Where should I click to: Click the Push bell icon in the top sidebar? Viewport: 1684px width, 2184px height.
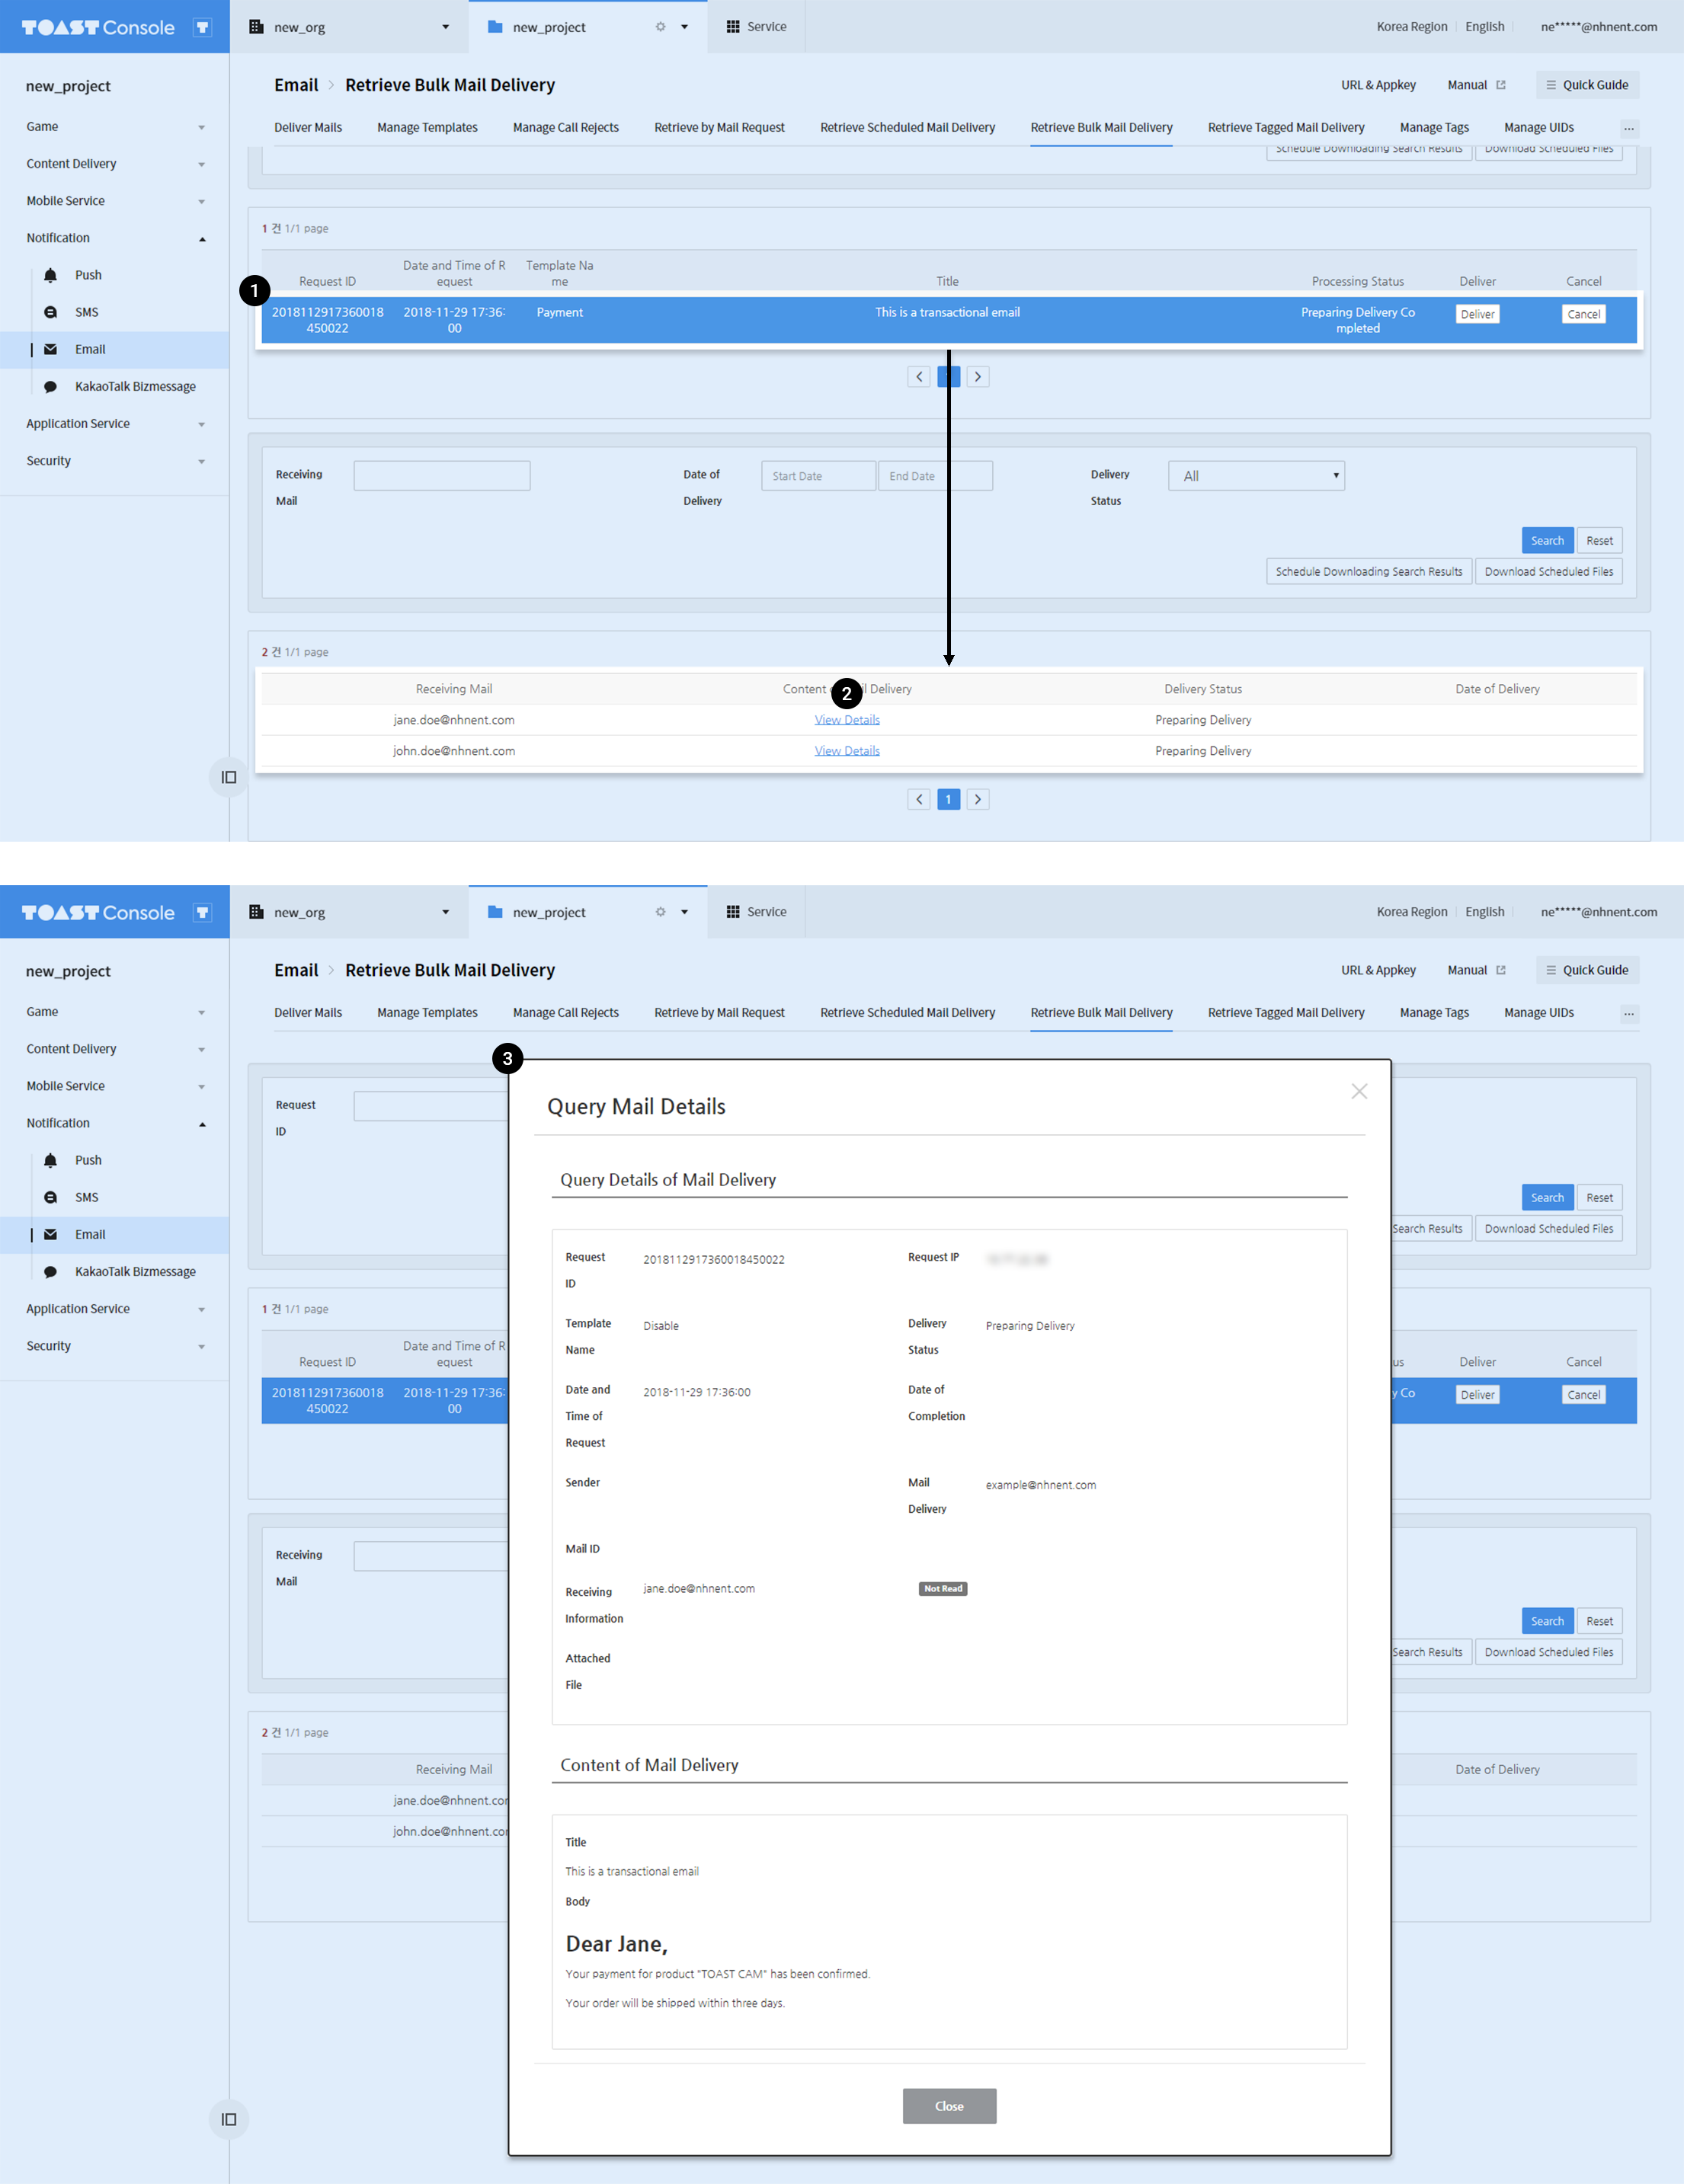pyautogui.click(x=50, y=275)
